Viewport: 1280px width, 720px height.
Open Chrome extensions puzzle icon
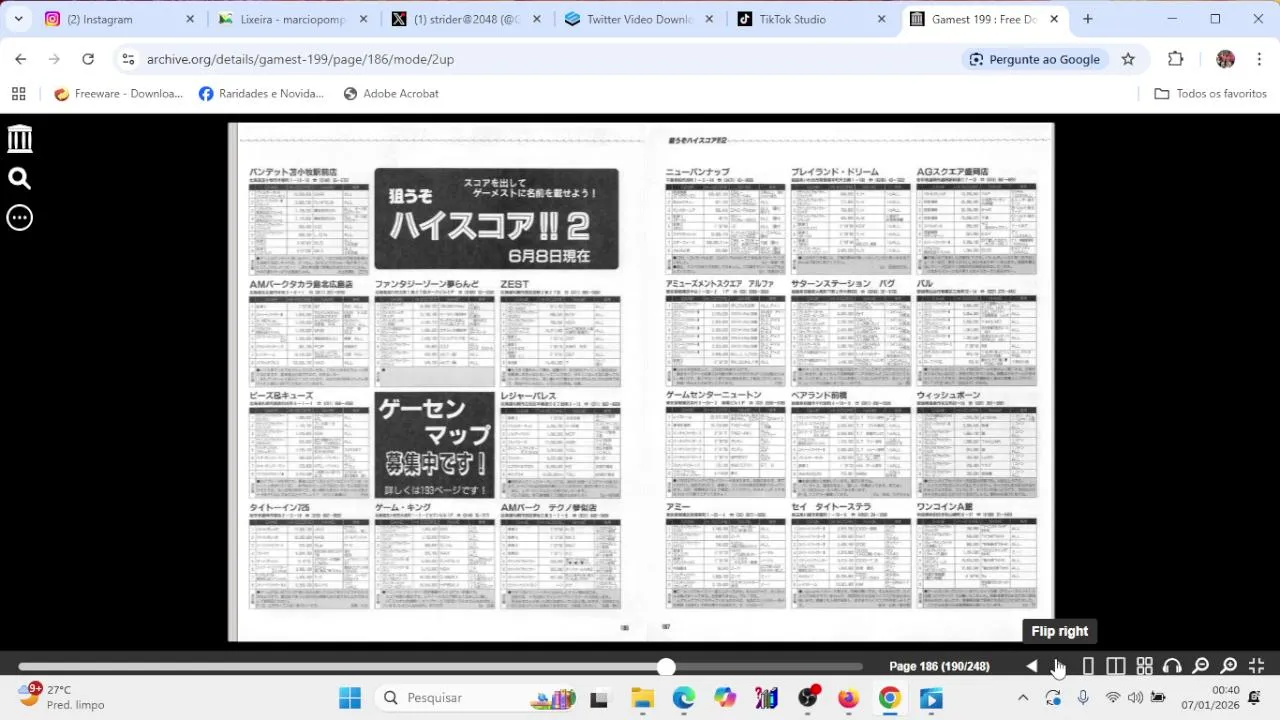[x=1175, y=59]
